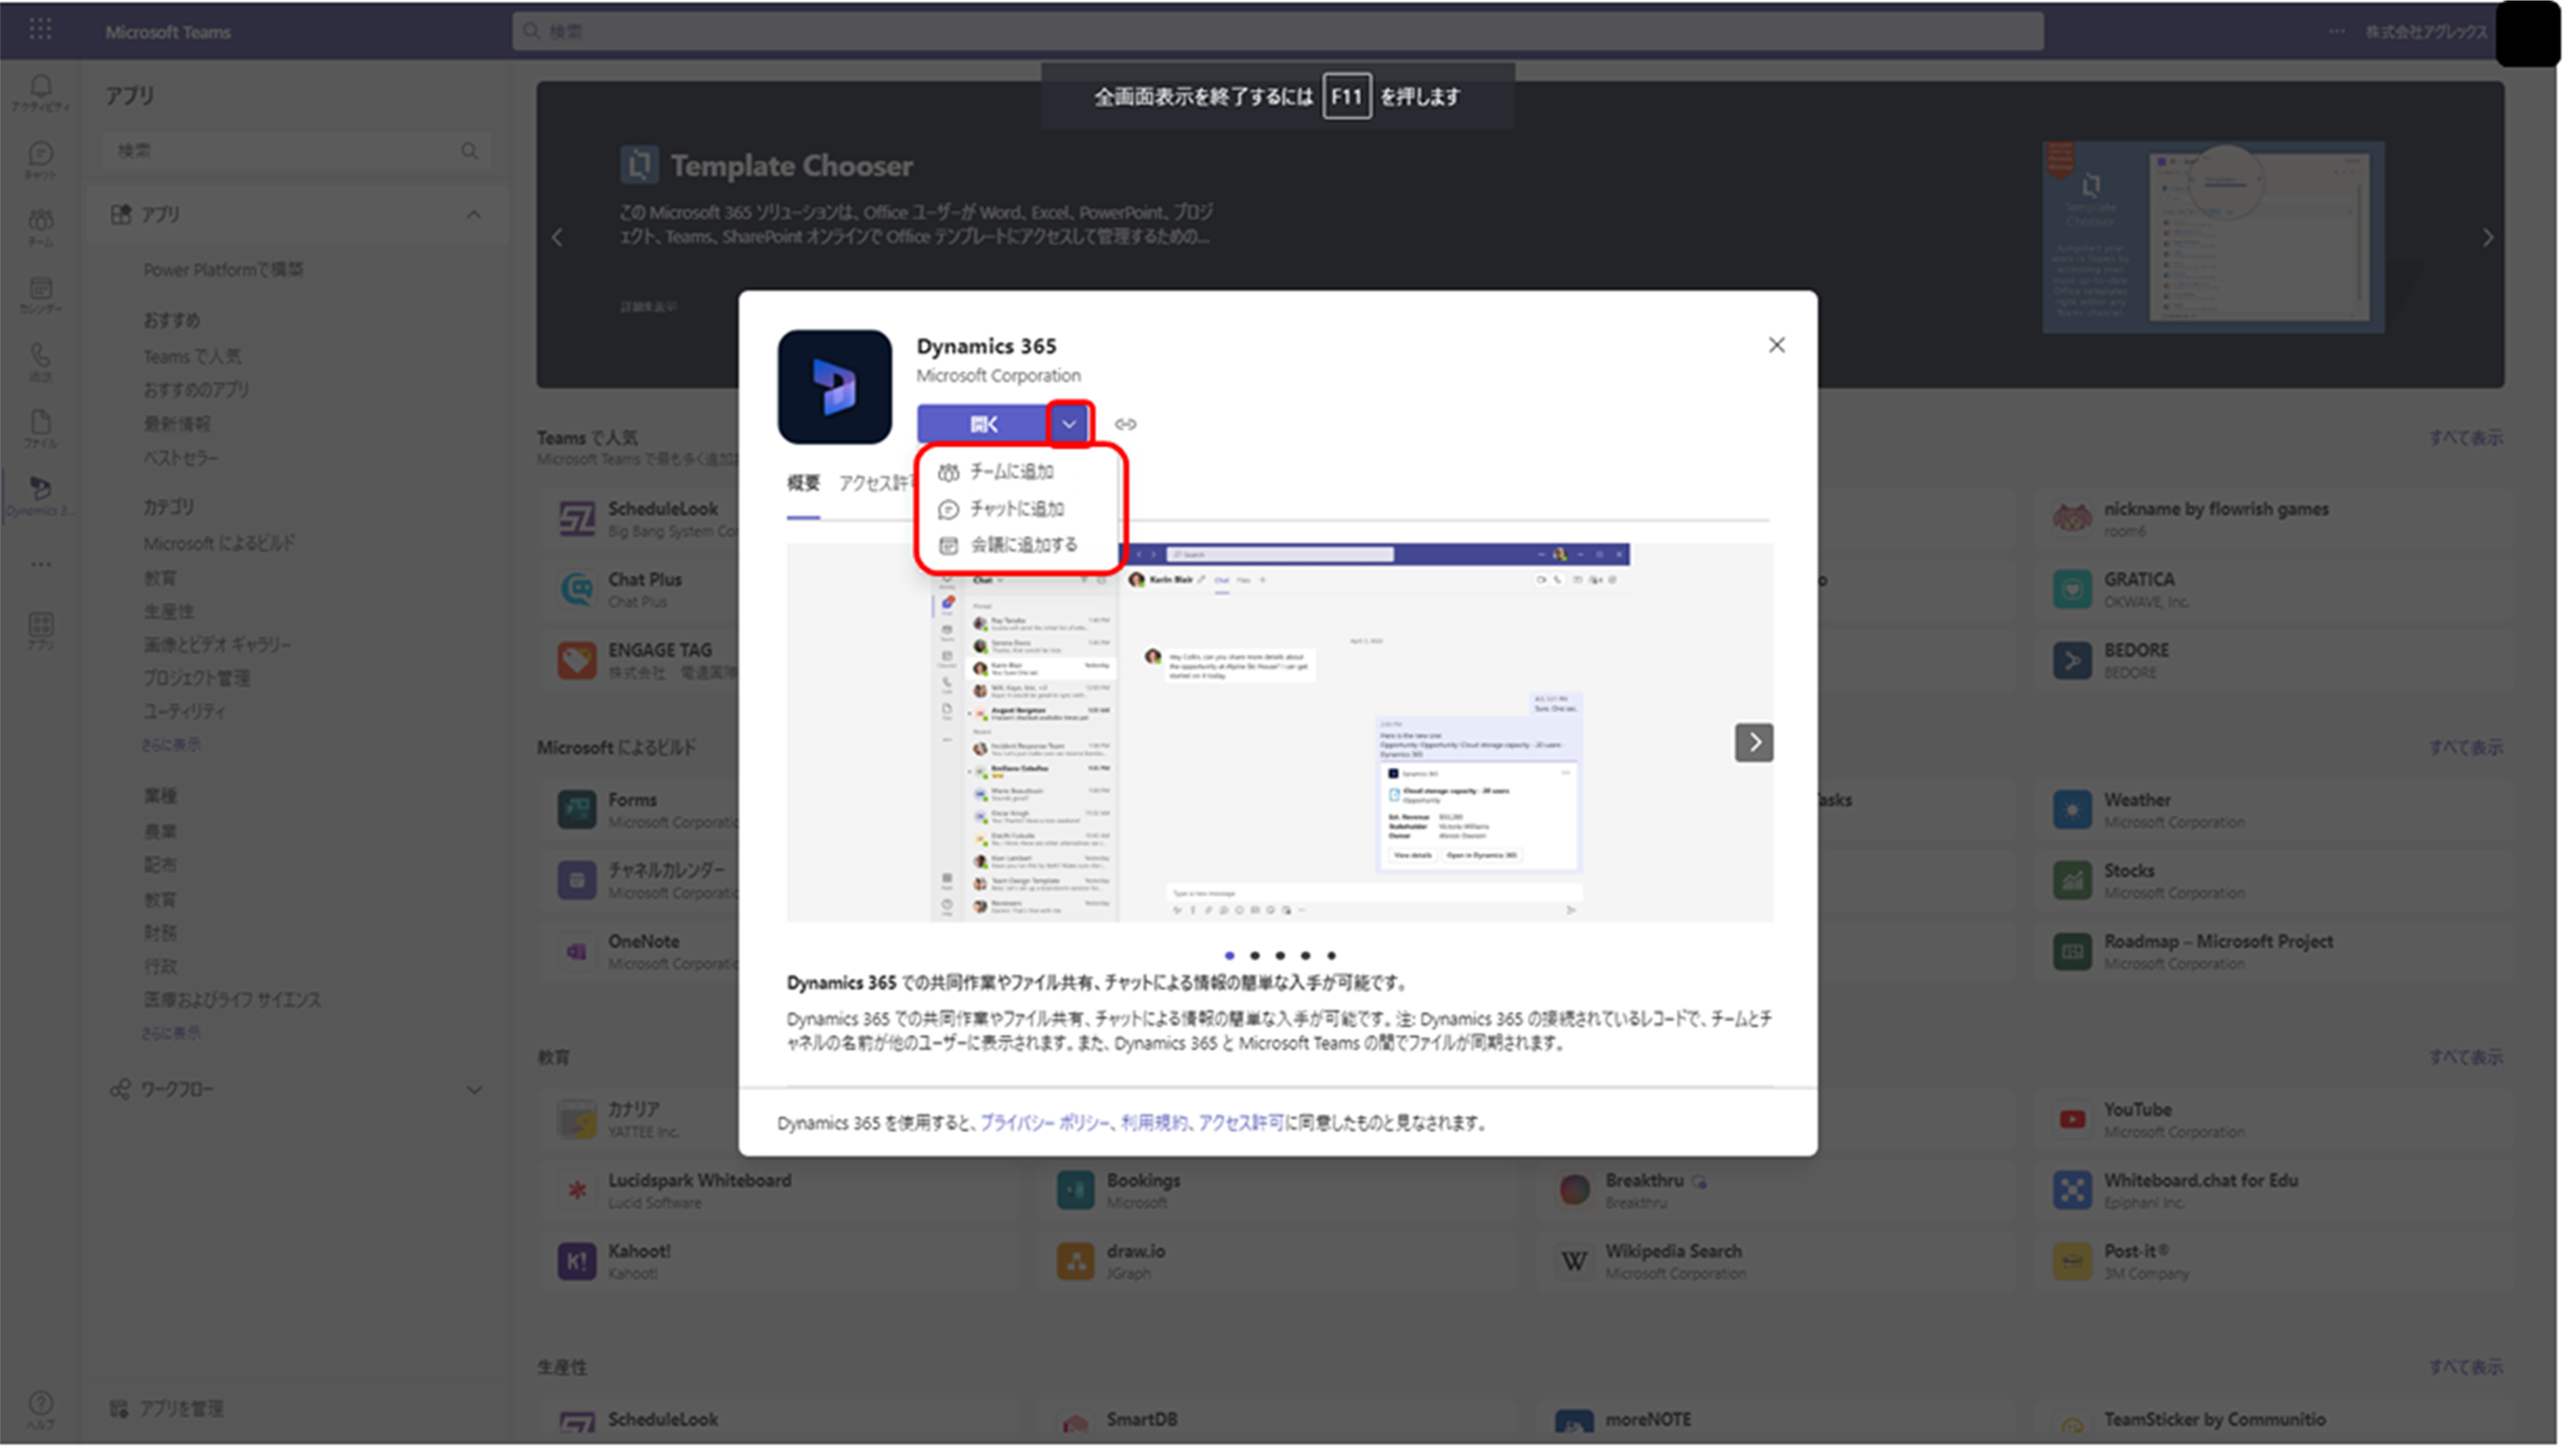Open the アクセス許可 link in dialog footer
The height and width of the screenshot is (1452, 2576).
click(x=1240, y=1123)
